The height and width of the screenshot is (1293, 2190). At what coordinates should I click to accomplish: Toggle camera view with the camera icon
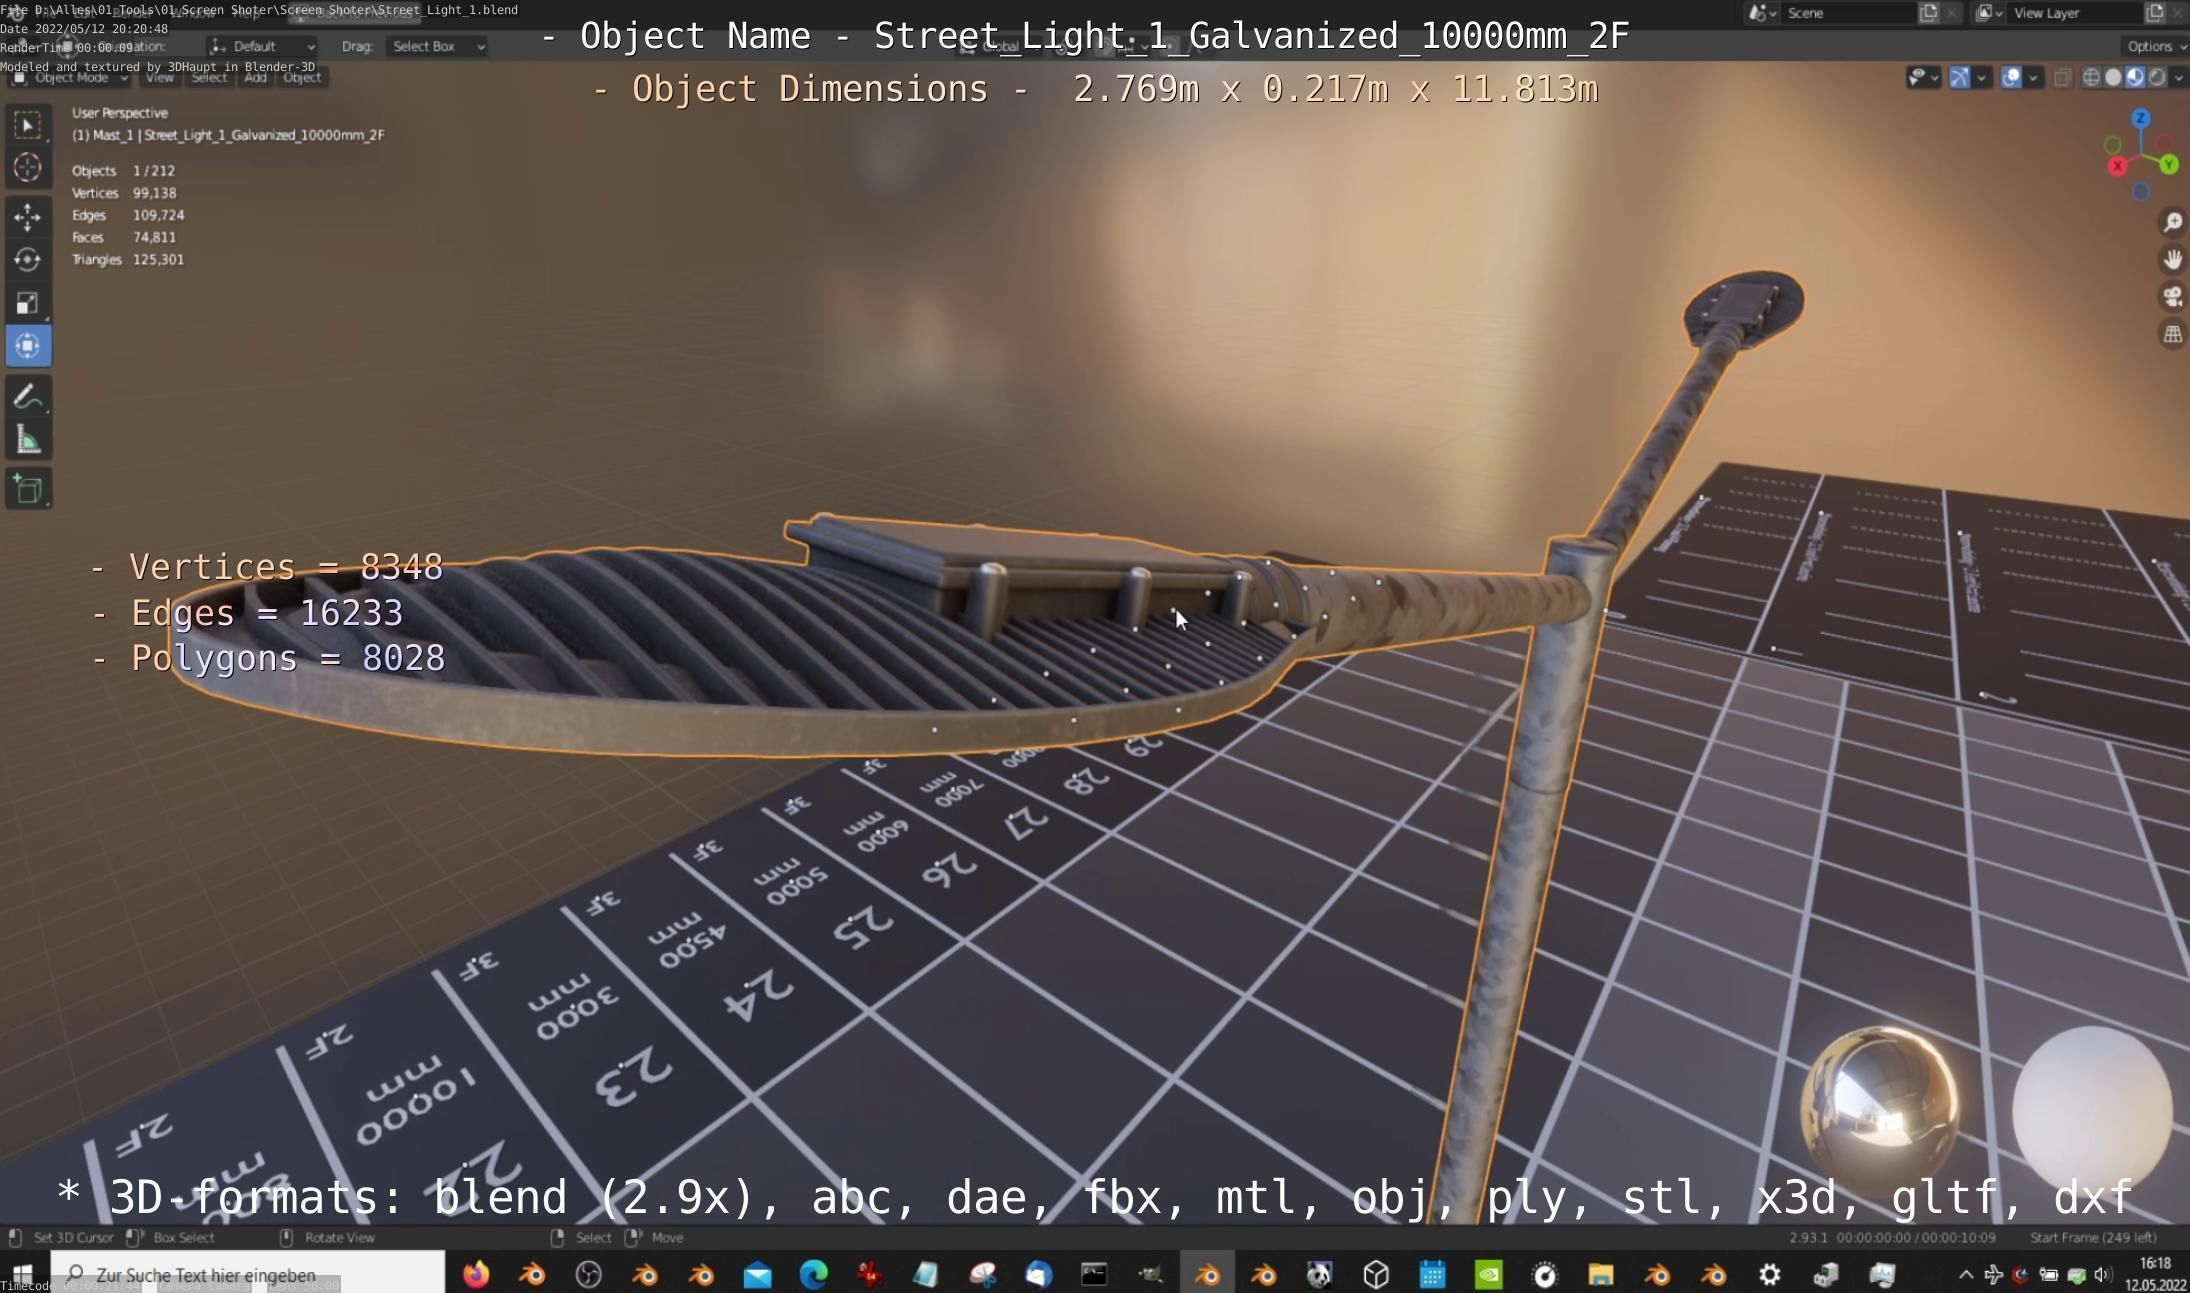(x=2172, y=297)
